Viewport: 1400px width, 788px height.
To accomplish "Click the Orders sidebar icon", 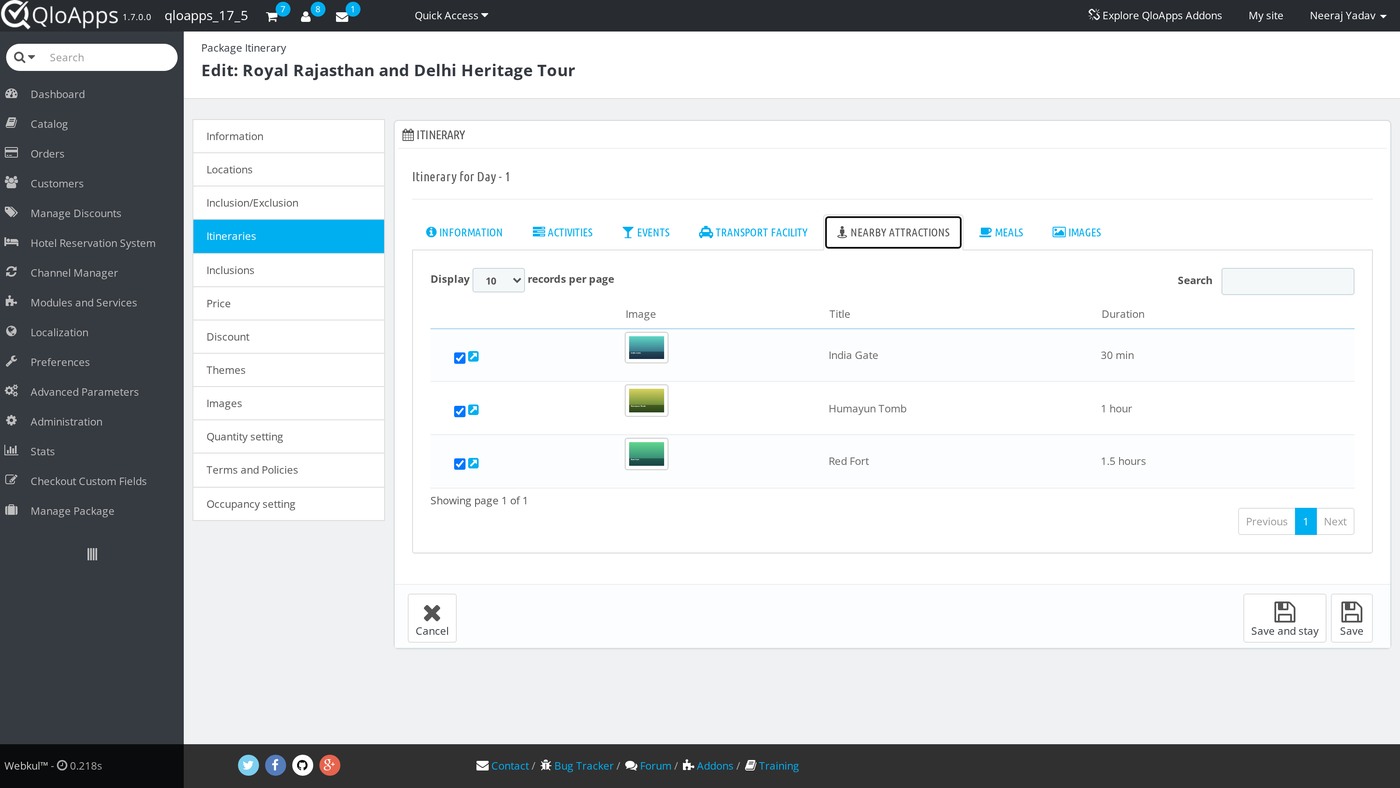I will [12, 154].
